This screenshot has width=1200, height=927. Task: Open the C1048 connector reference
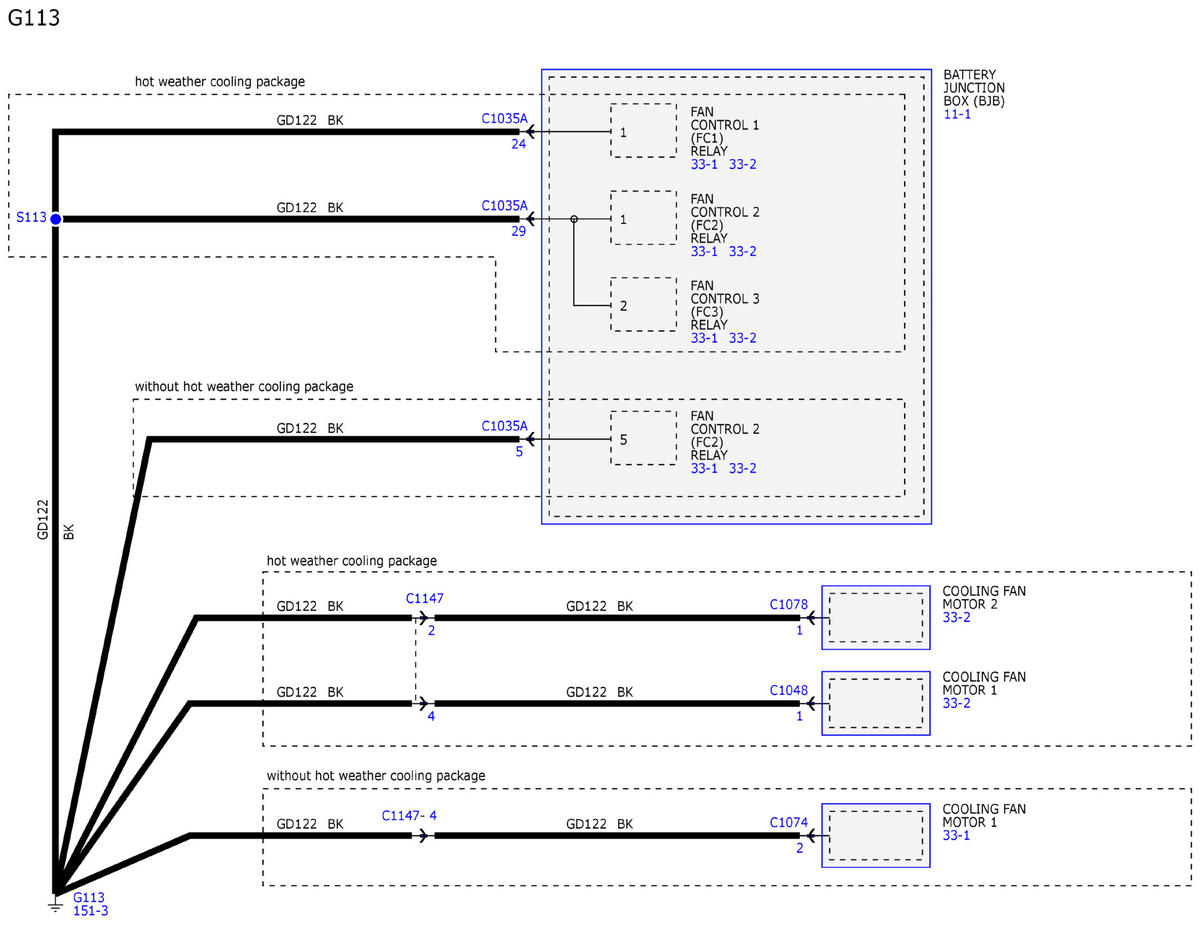pyautogui.click(x=787, y=691)
